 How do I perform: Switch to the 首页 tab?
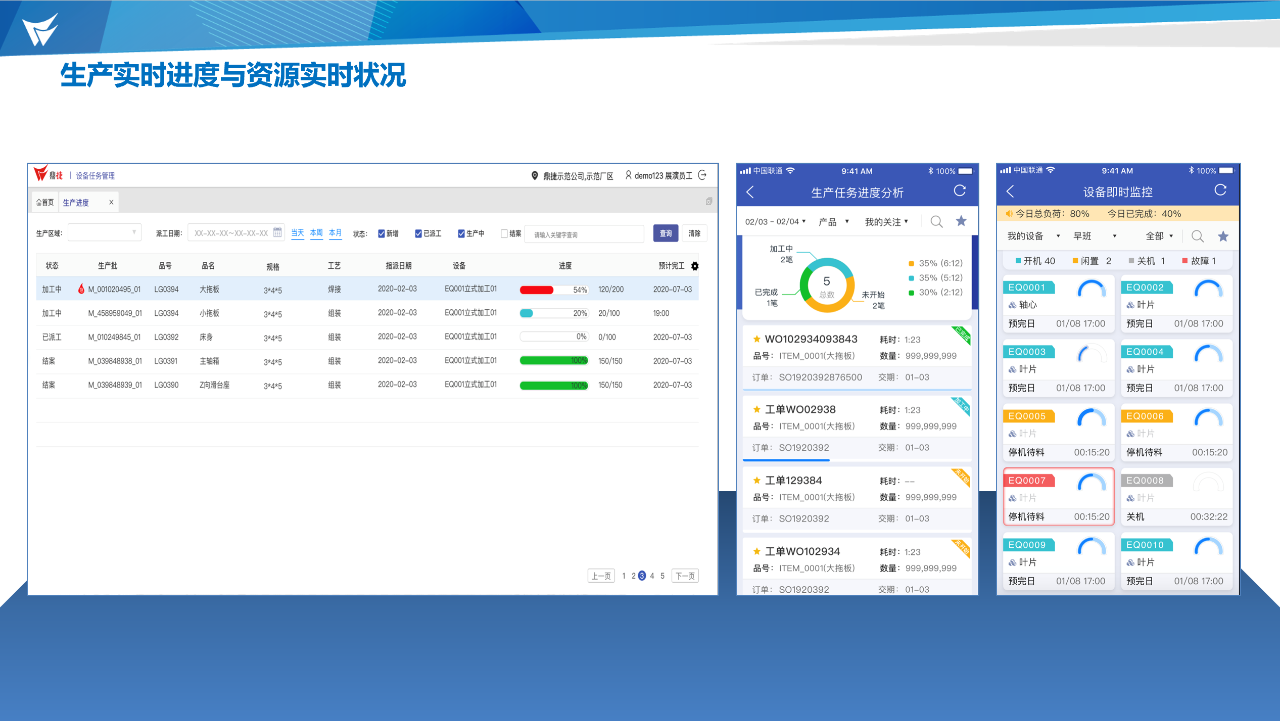tap(45, 202)
